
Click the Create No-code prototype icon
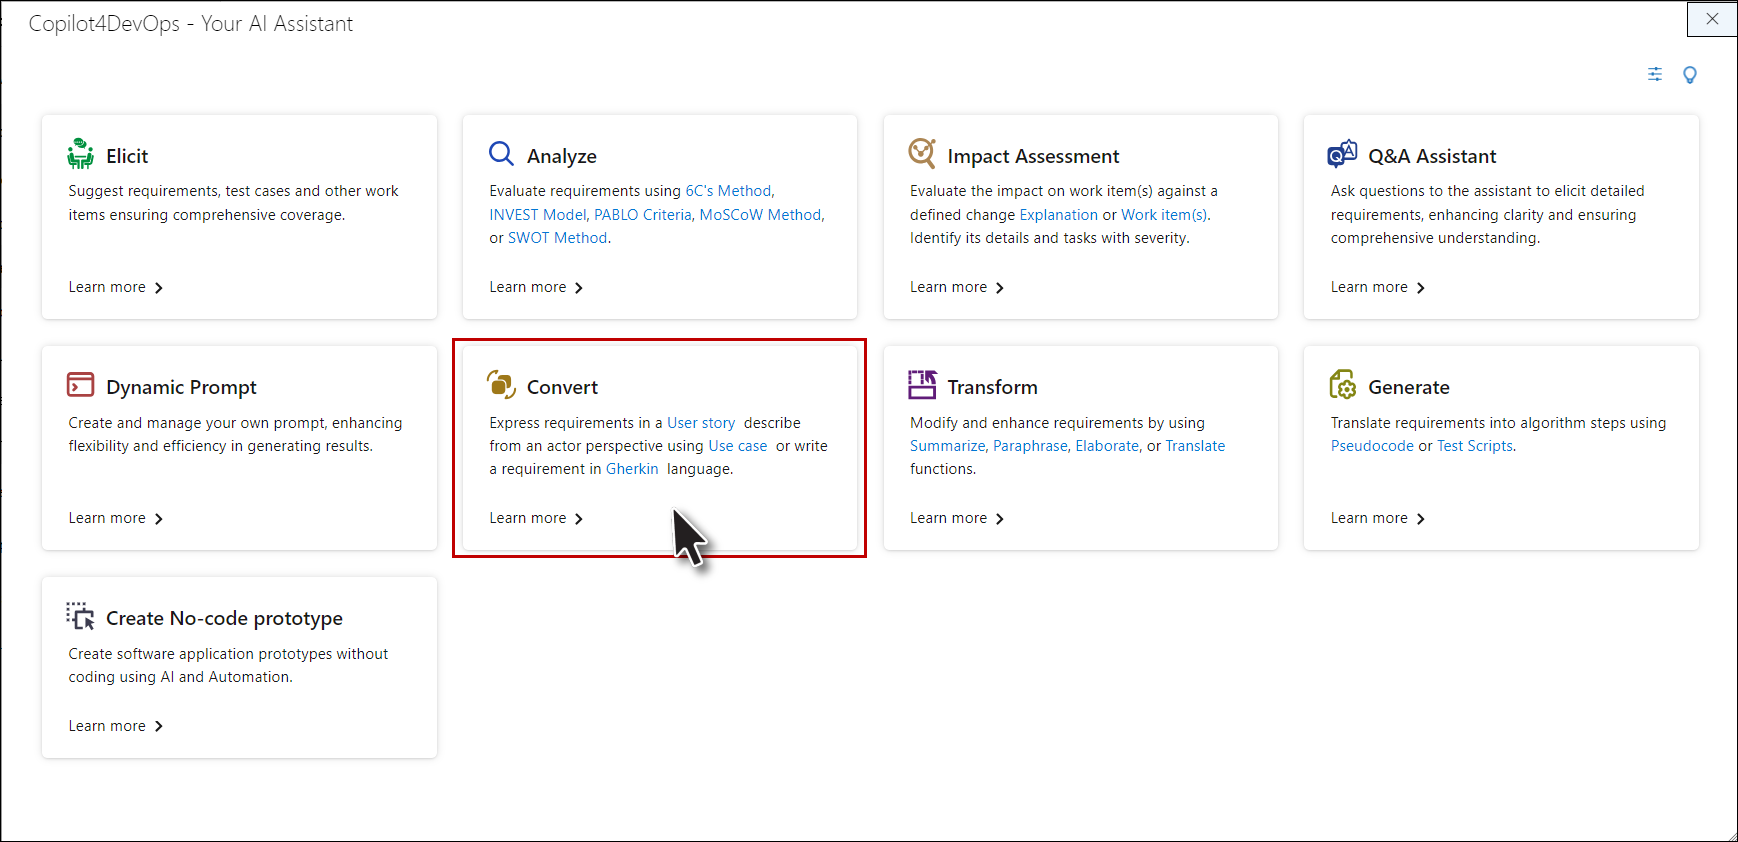pyautogui.click(x=80, y=616)
